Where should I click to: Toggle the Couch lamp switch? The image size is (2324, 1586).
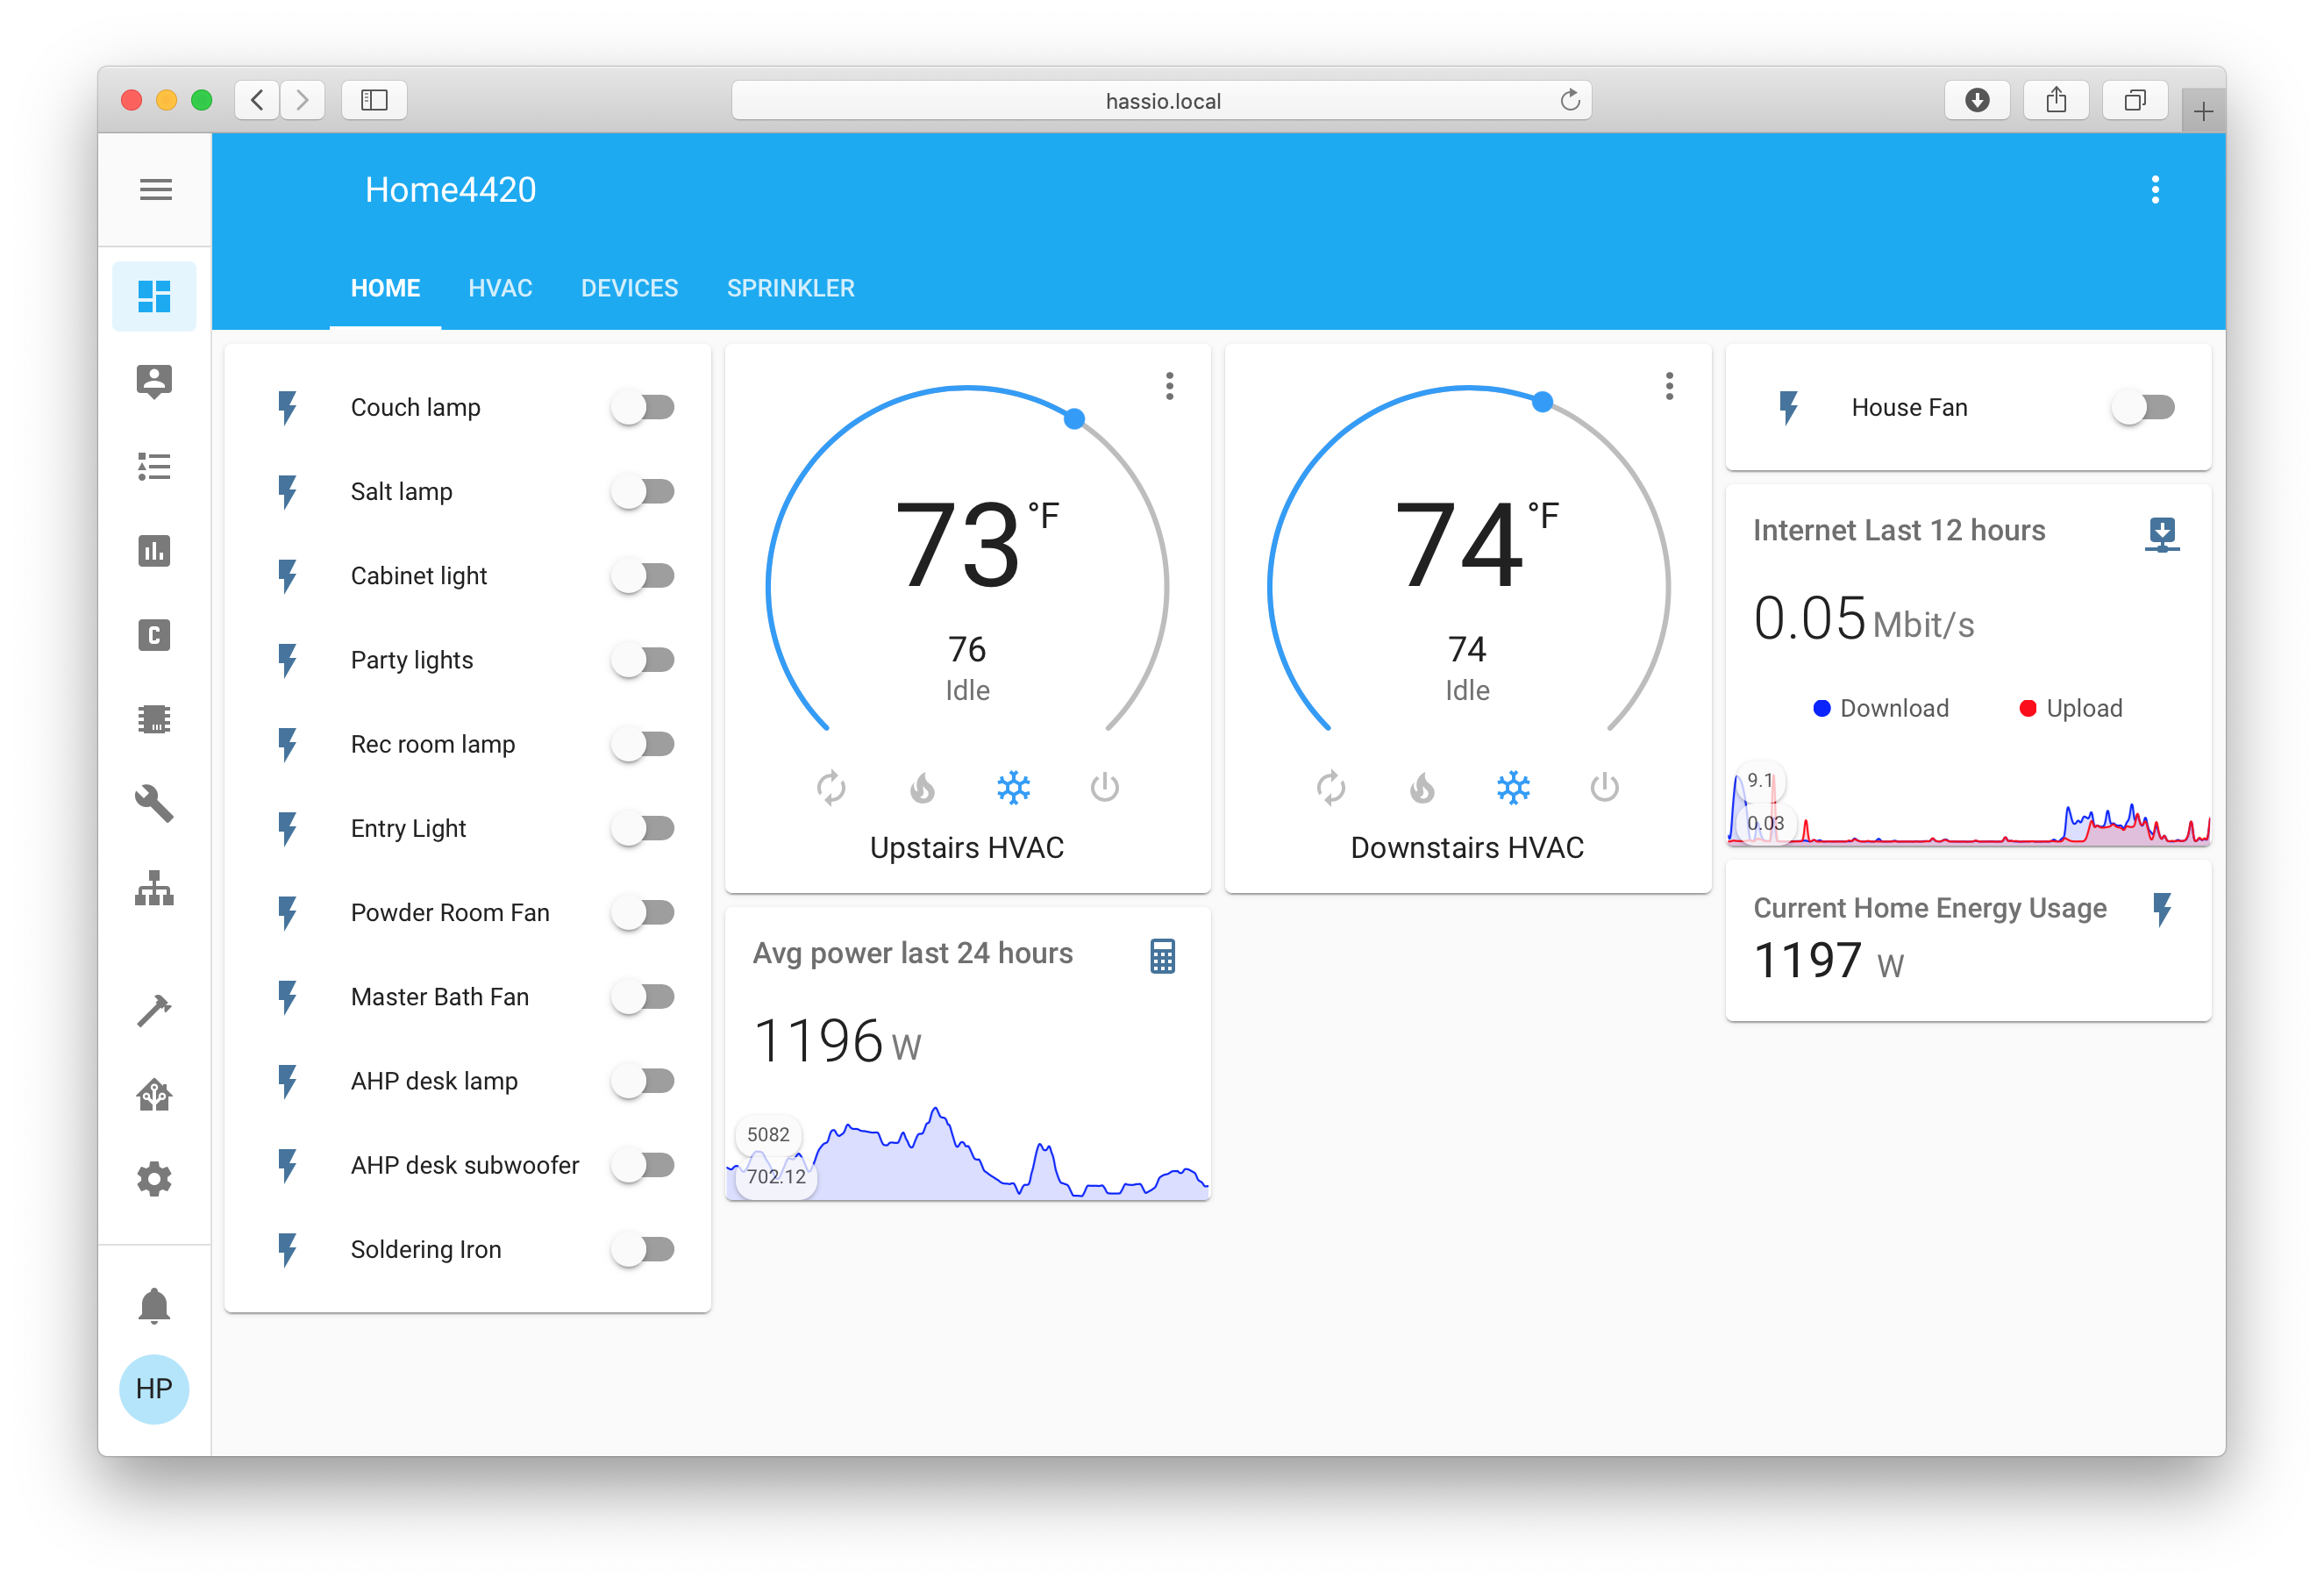pyautogui.click(x=643, y=407)
